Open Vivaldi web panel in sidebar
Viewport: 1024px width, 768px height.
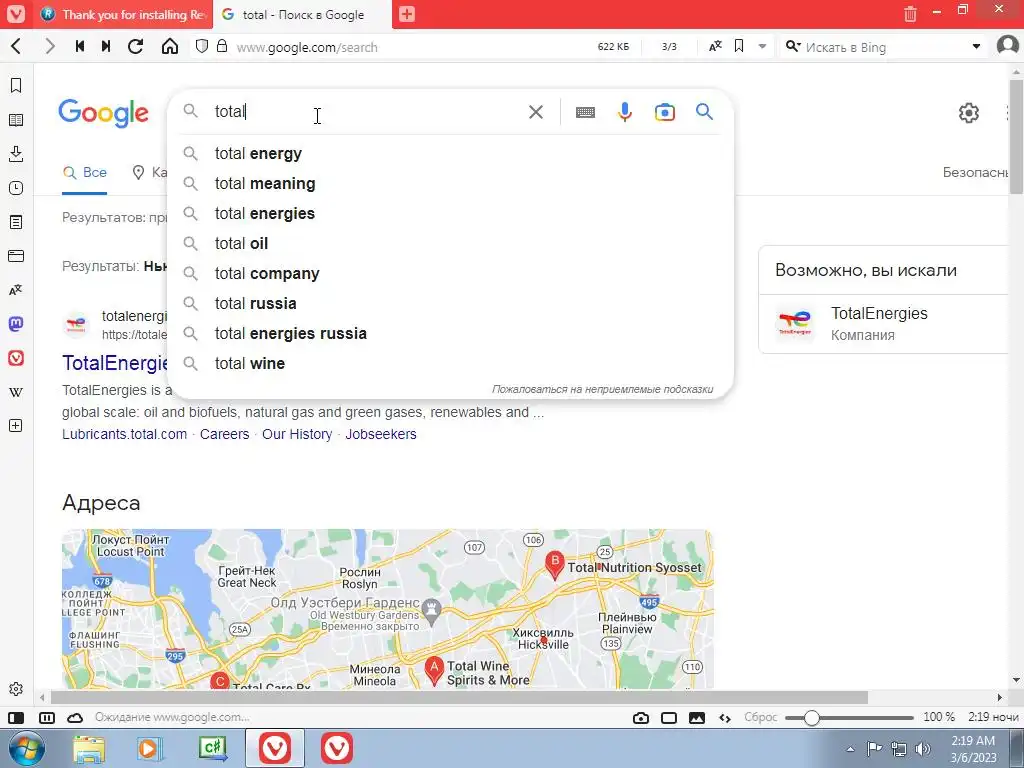(16, 358)
